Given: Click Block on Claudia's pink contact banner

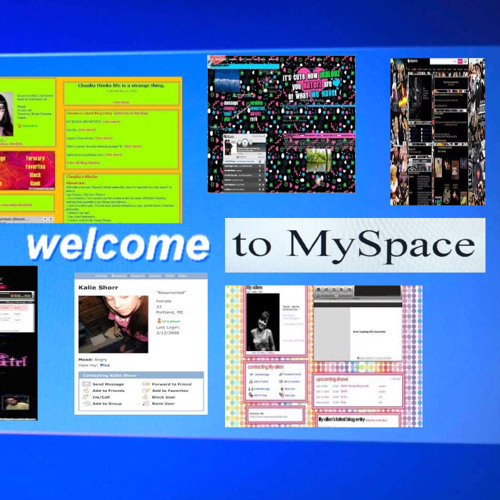Looking at the screenshot, I should (35, 175).
